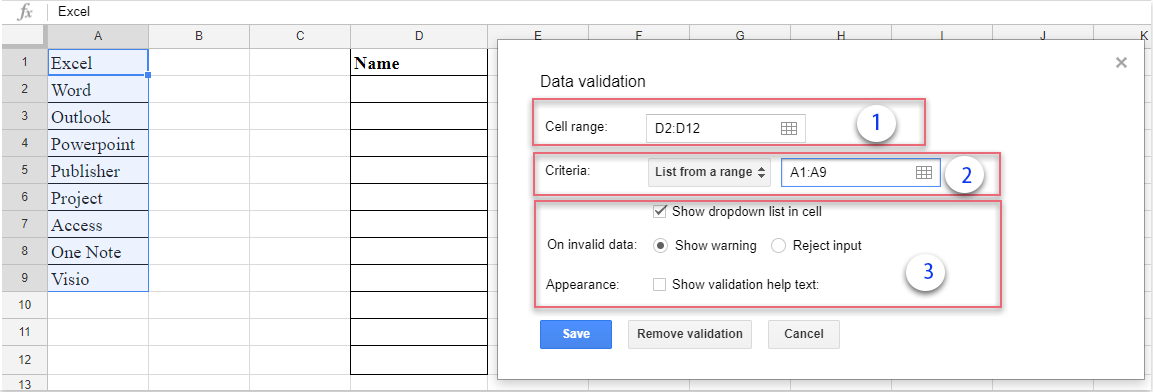Image resolution: width=1153 pixels, height=392 pixels.
Task: Select empty cell C5
Action: pyautogui.click(x=300, y=171)
